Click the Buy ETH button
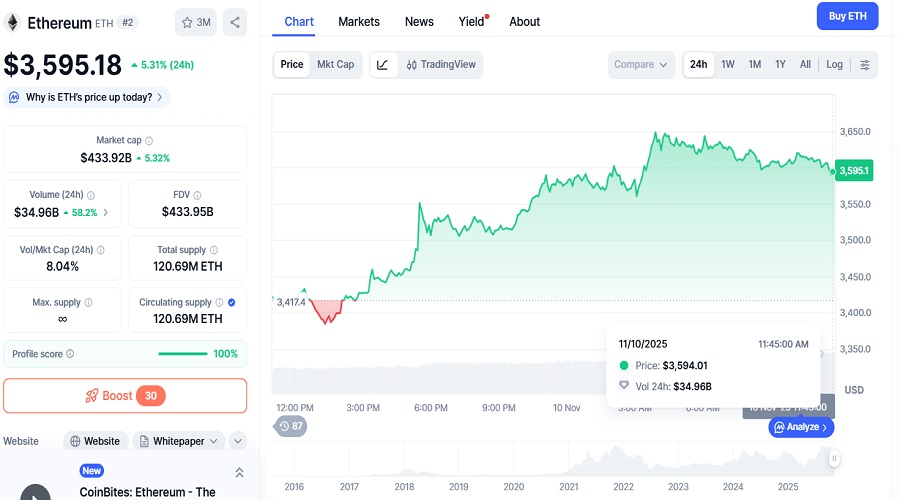Screen dimensions: 900x500 [x=847, y=16]
